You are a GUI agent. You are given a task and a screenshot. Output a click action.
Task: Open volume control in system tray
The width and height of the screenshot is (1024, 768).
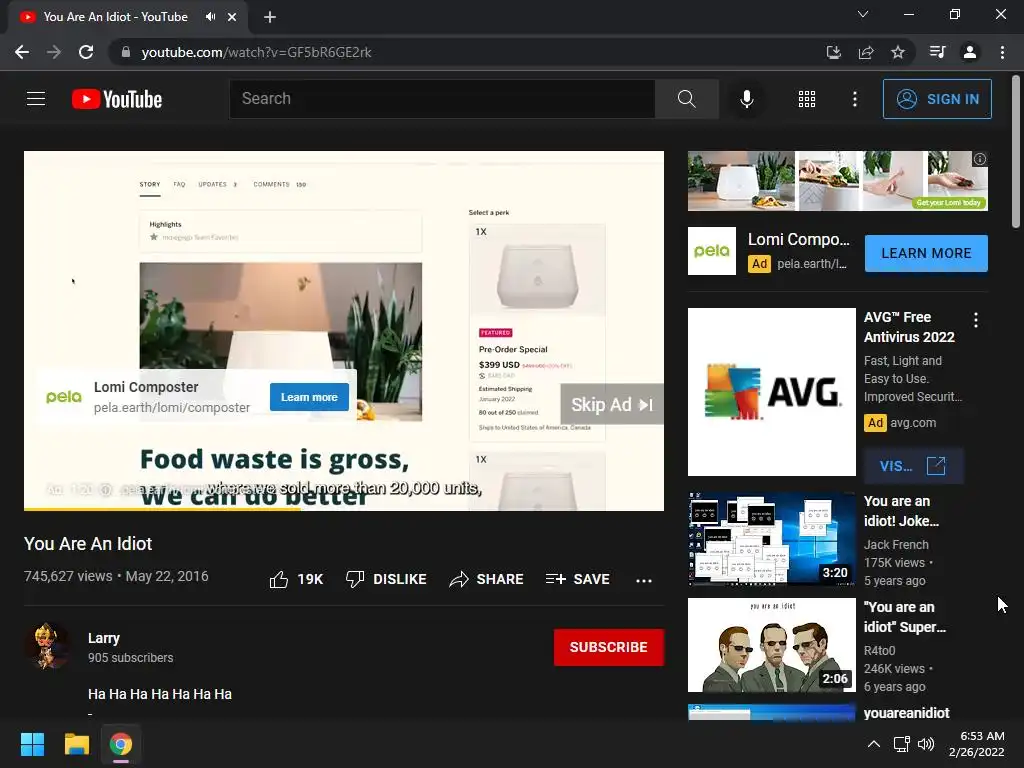[x=926, y=744]
